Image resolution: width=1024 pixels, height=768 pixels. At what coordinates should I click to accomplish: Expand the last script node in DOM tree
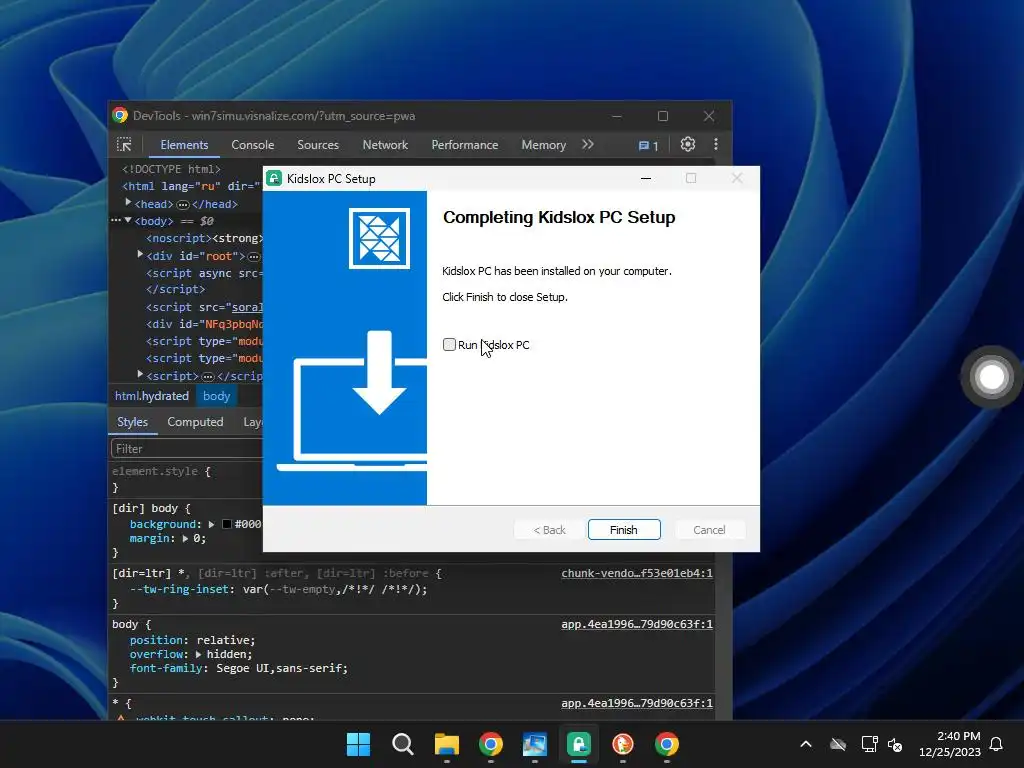[x=140, y=375]
